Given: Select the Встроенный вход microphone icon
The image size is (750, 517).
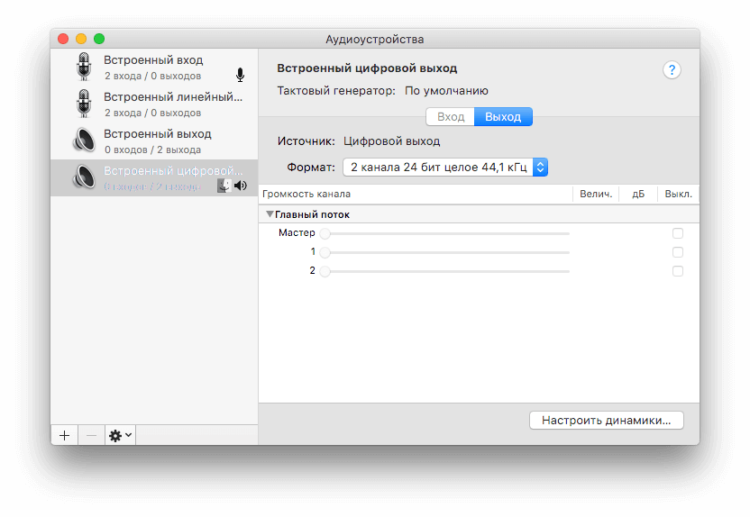Looking at the screenshot, I should click(84, 66).
